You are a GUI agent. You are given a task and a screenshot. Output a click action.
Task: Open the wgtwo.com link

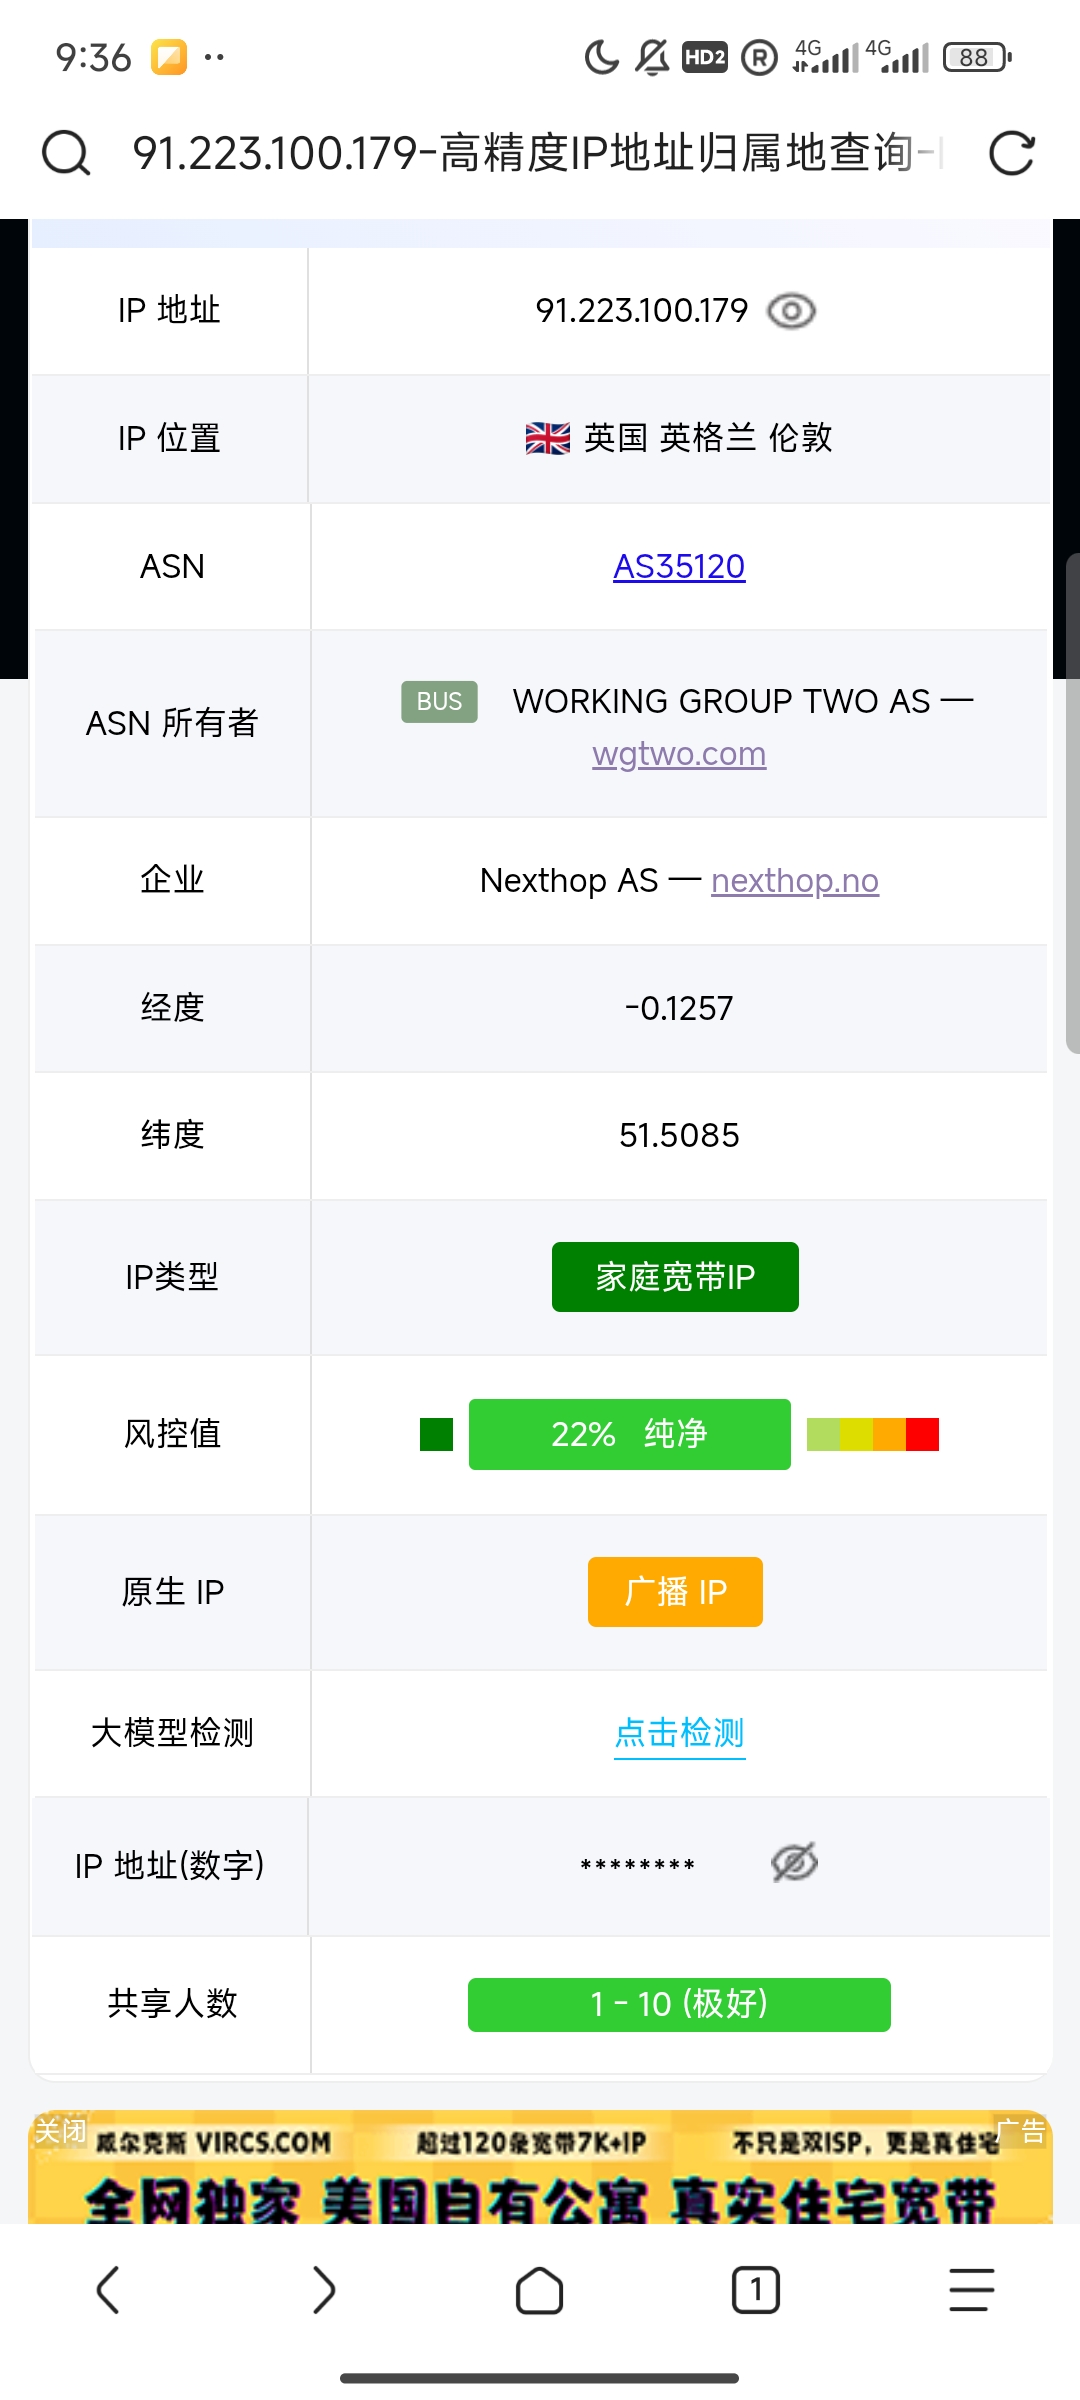coord(678,753)
